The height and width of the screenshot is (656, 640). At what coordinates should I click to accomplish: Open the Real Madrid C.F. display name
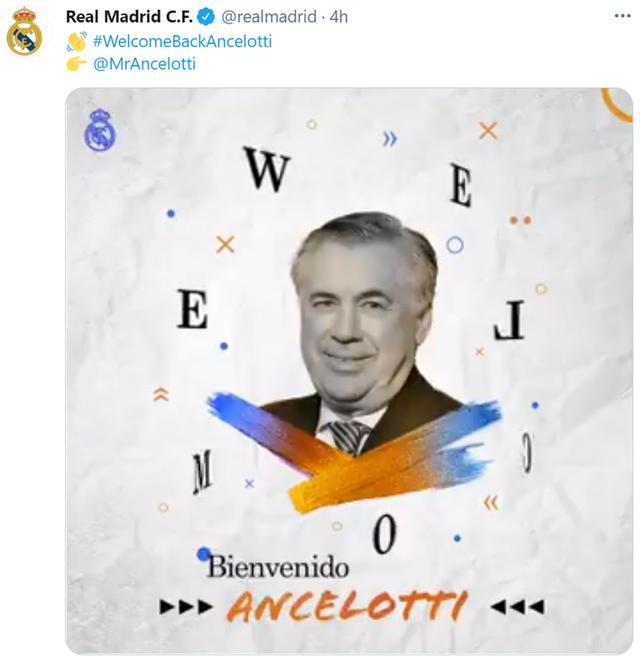click(129, 17)
